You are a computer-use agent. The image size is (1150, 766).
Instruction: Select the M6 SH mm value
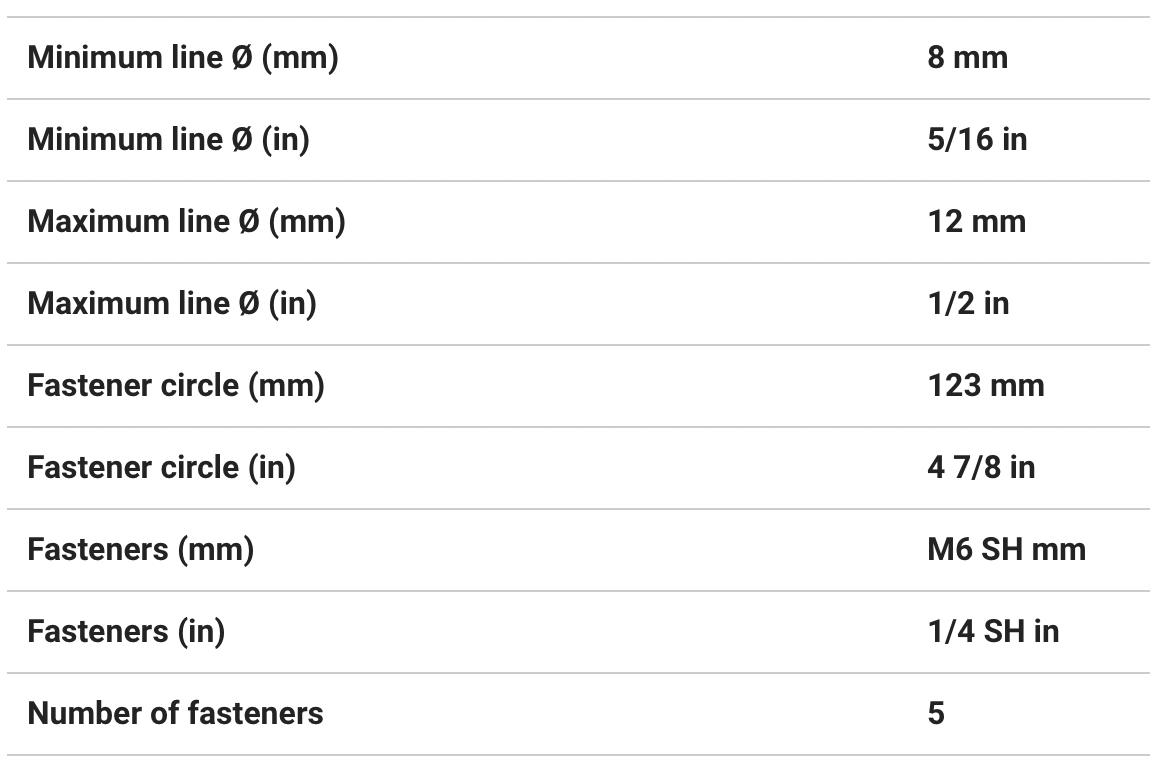(1006, 550)
